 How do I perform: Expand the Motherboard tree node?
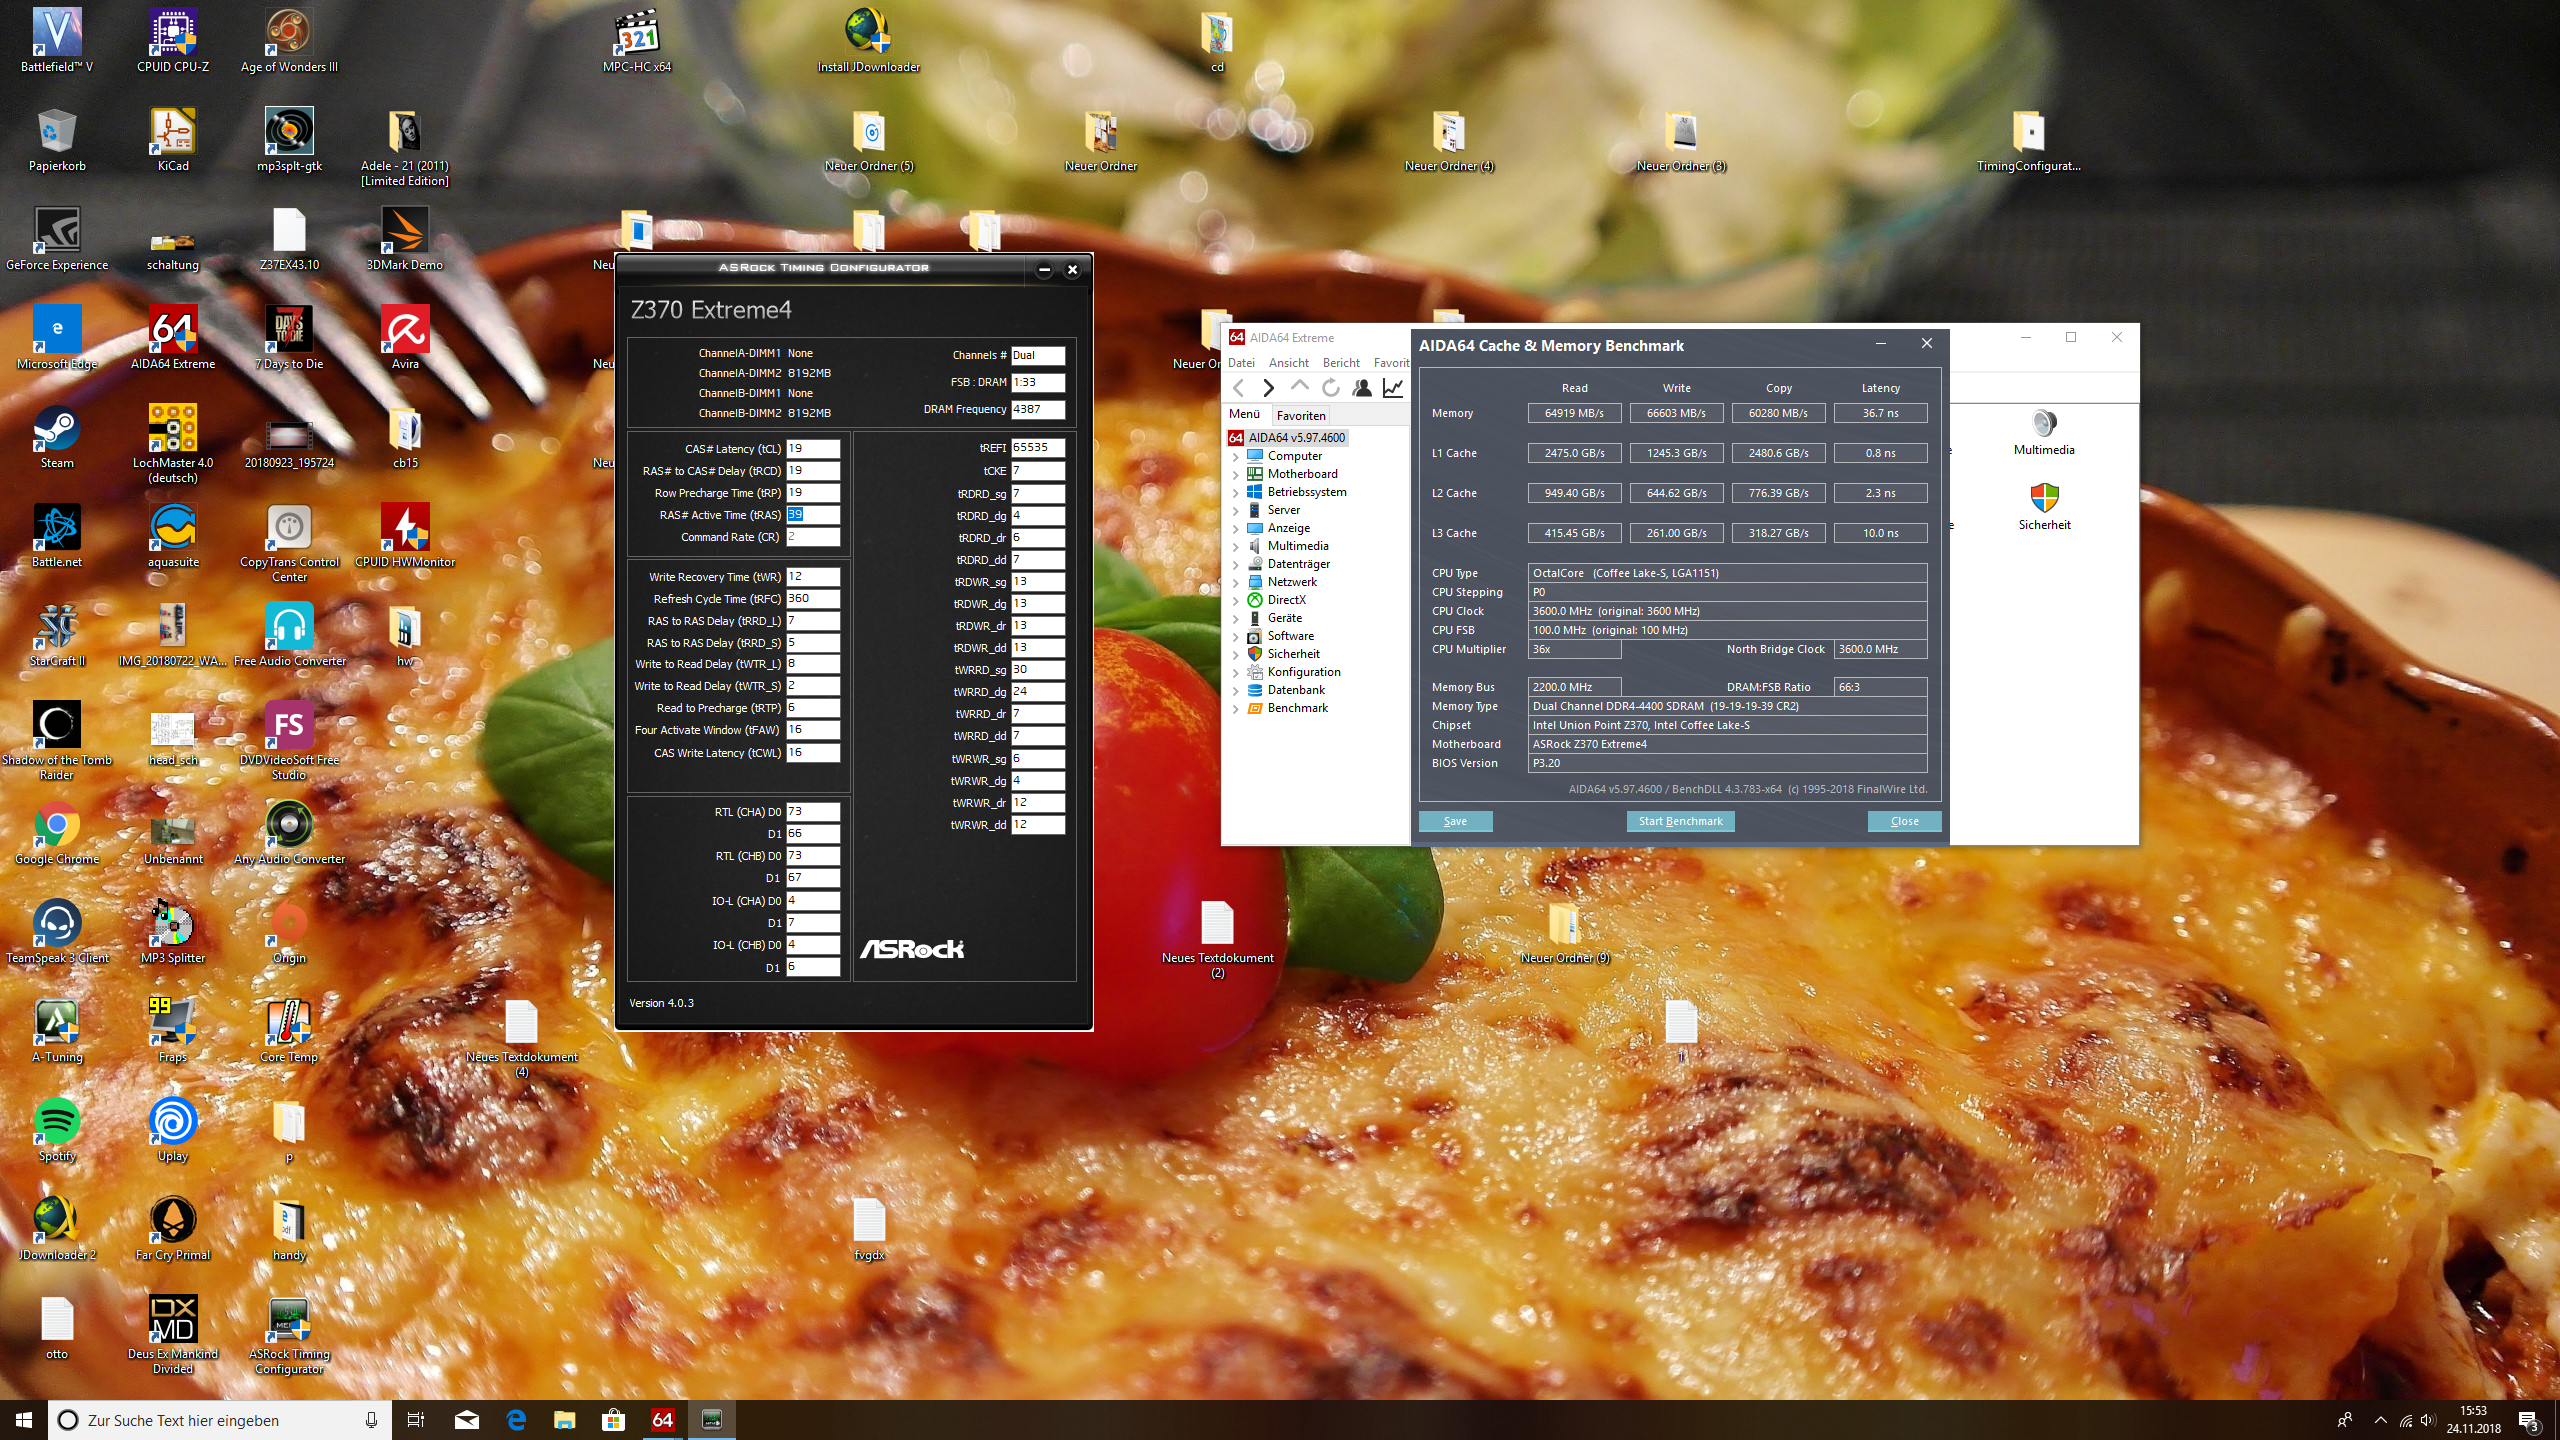[1236, 475]
